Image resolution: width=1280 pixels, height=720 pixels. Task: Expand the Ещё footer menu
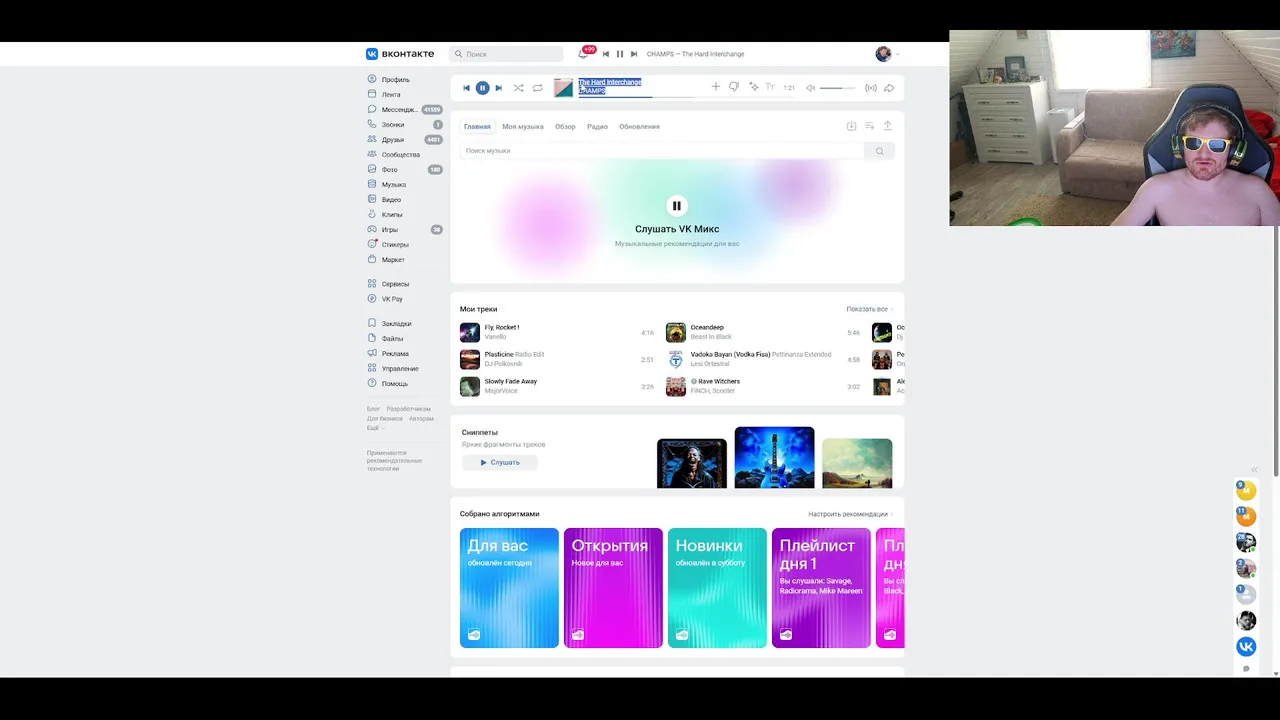[x=375, y=428]
